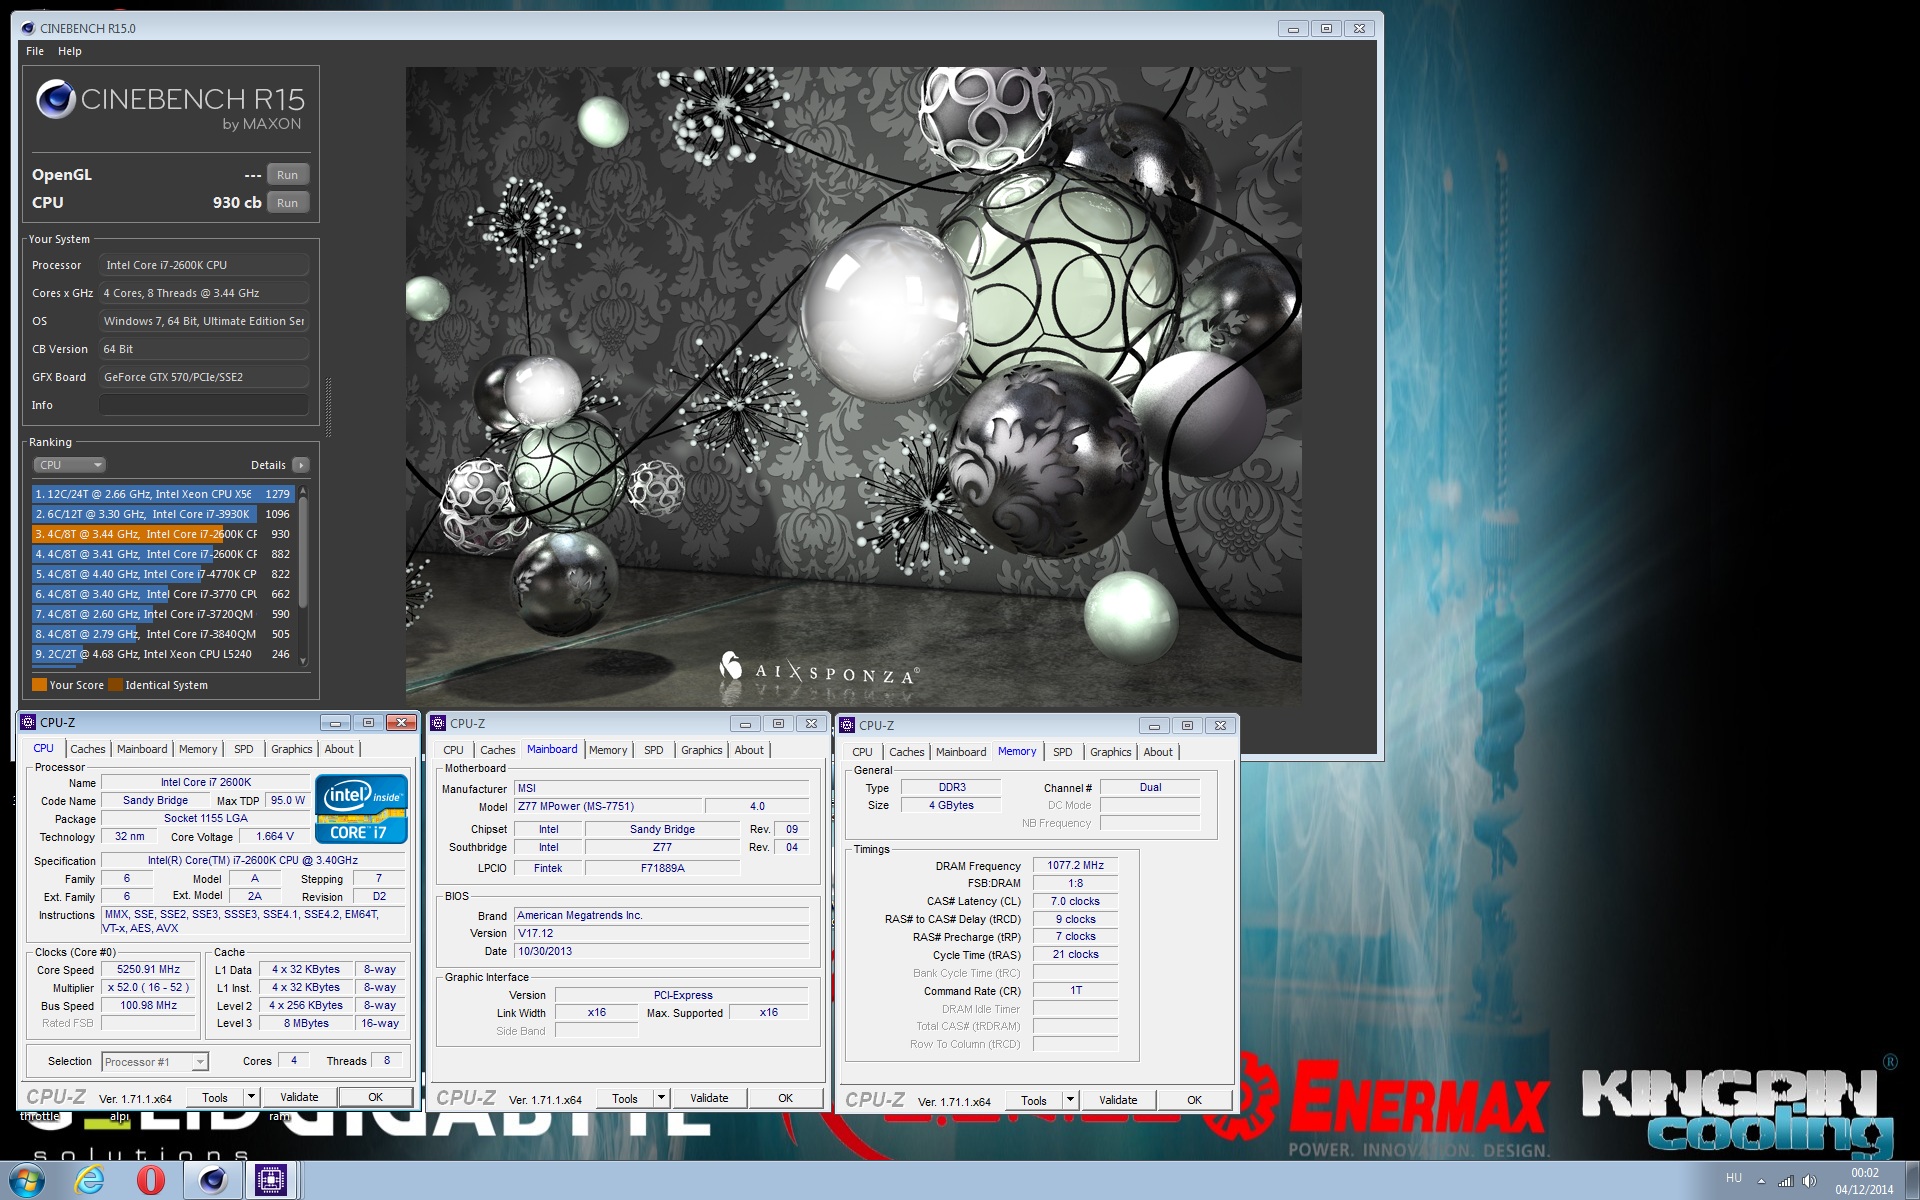
Task: Click the Details arrow button in Ranking
Action: click(301, 465)
